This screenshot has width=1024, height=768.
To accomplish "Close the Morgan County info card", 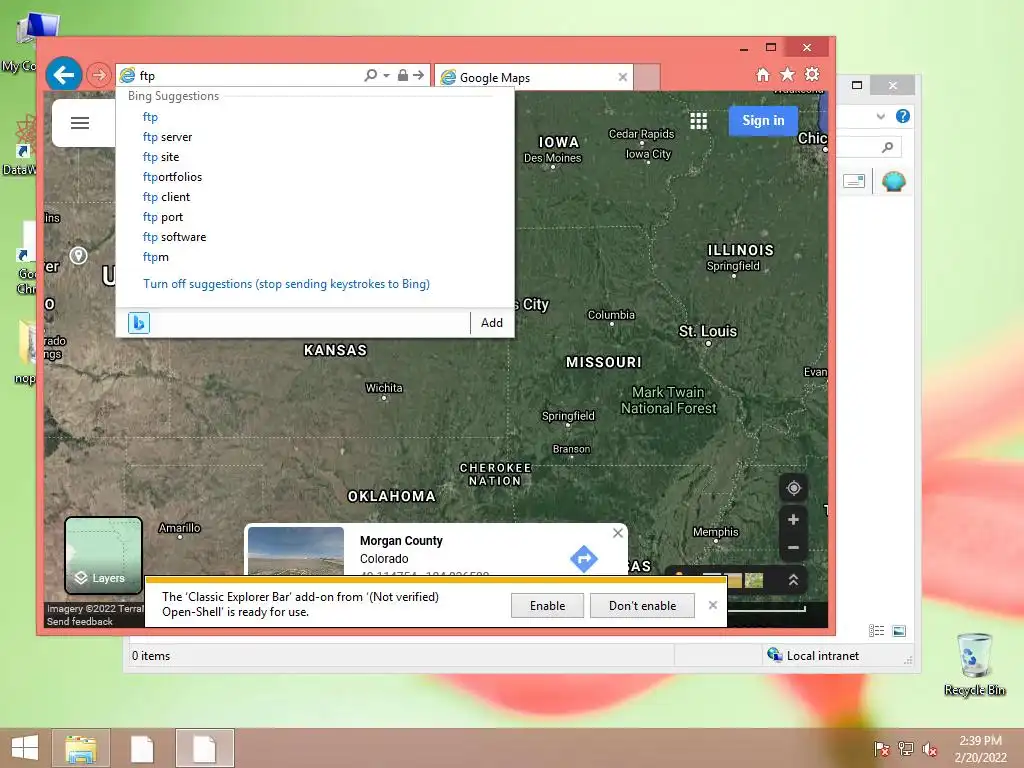I will [x=618, y=533].
